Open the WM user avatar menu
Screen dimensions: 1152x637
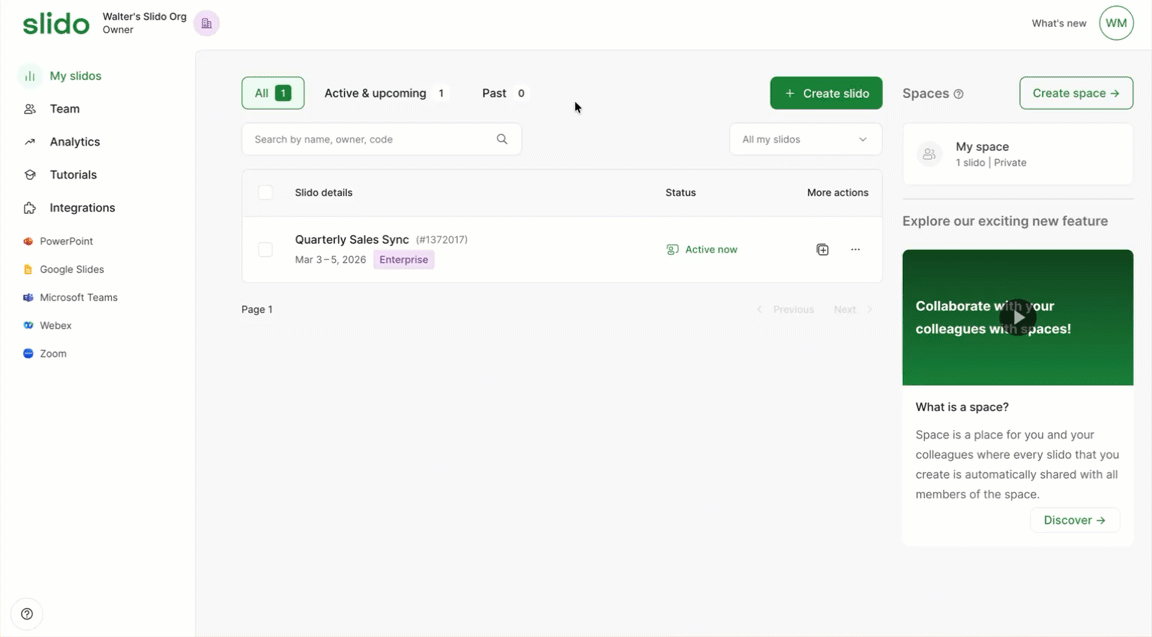pyautogui.click(x=1116, y=23)
